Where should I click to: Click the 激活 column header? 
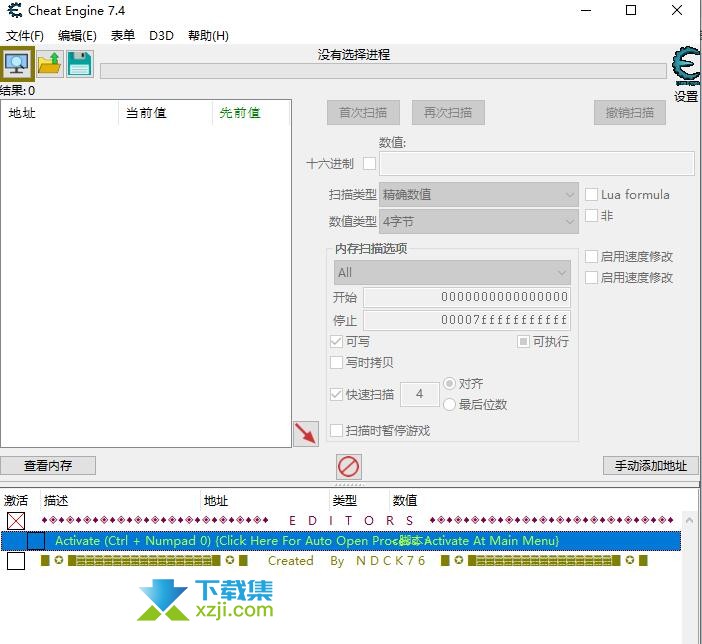pyautogui.click(x=20, y=500)
